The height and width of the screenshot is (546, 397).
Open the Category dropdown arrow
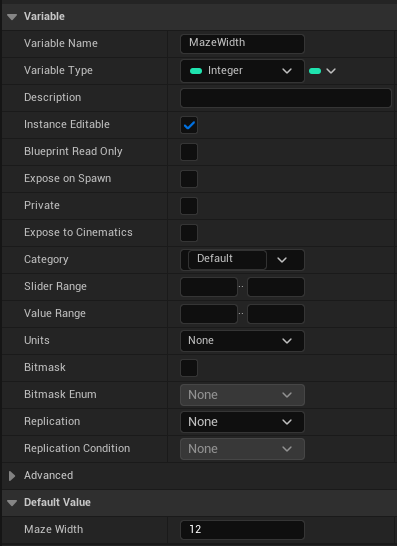point(282,260)
